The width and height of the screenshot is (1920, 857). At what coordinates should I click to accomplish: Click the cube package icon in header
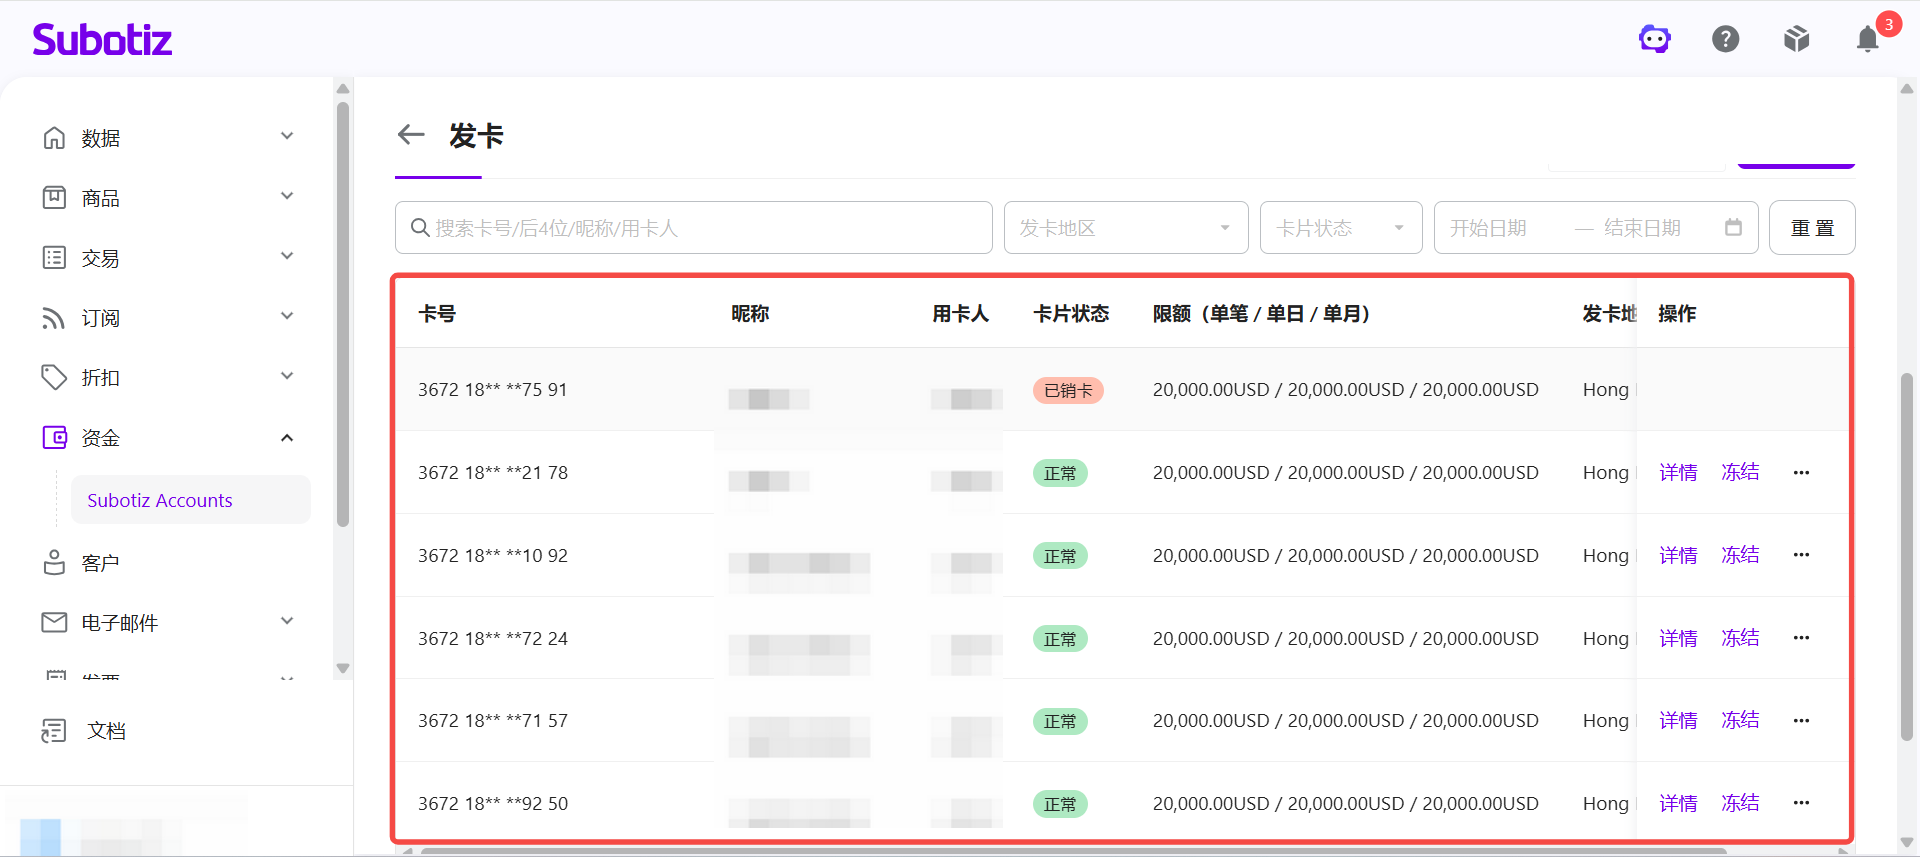1797,39
